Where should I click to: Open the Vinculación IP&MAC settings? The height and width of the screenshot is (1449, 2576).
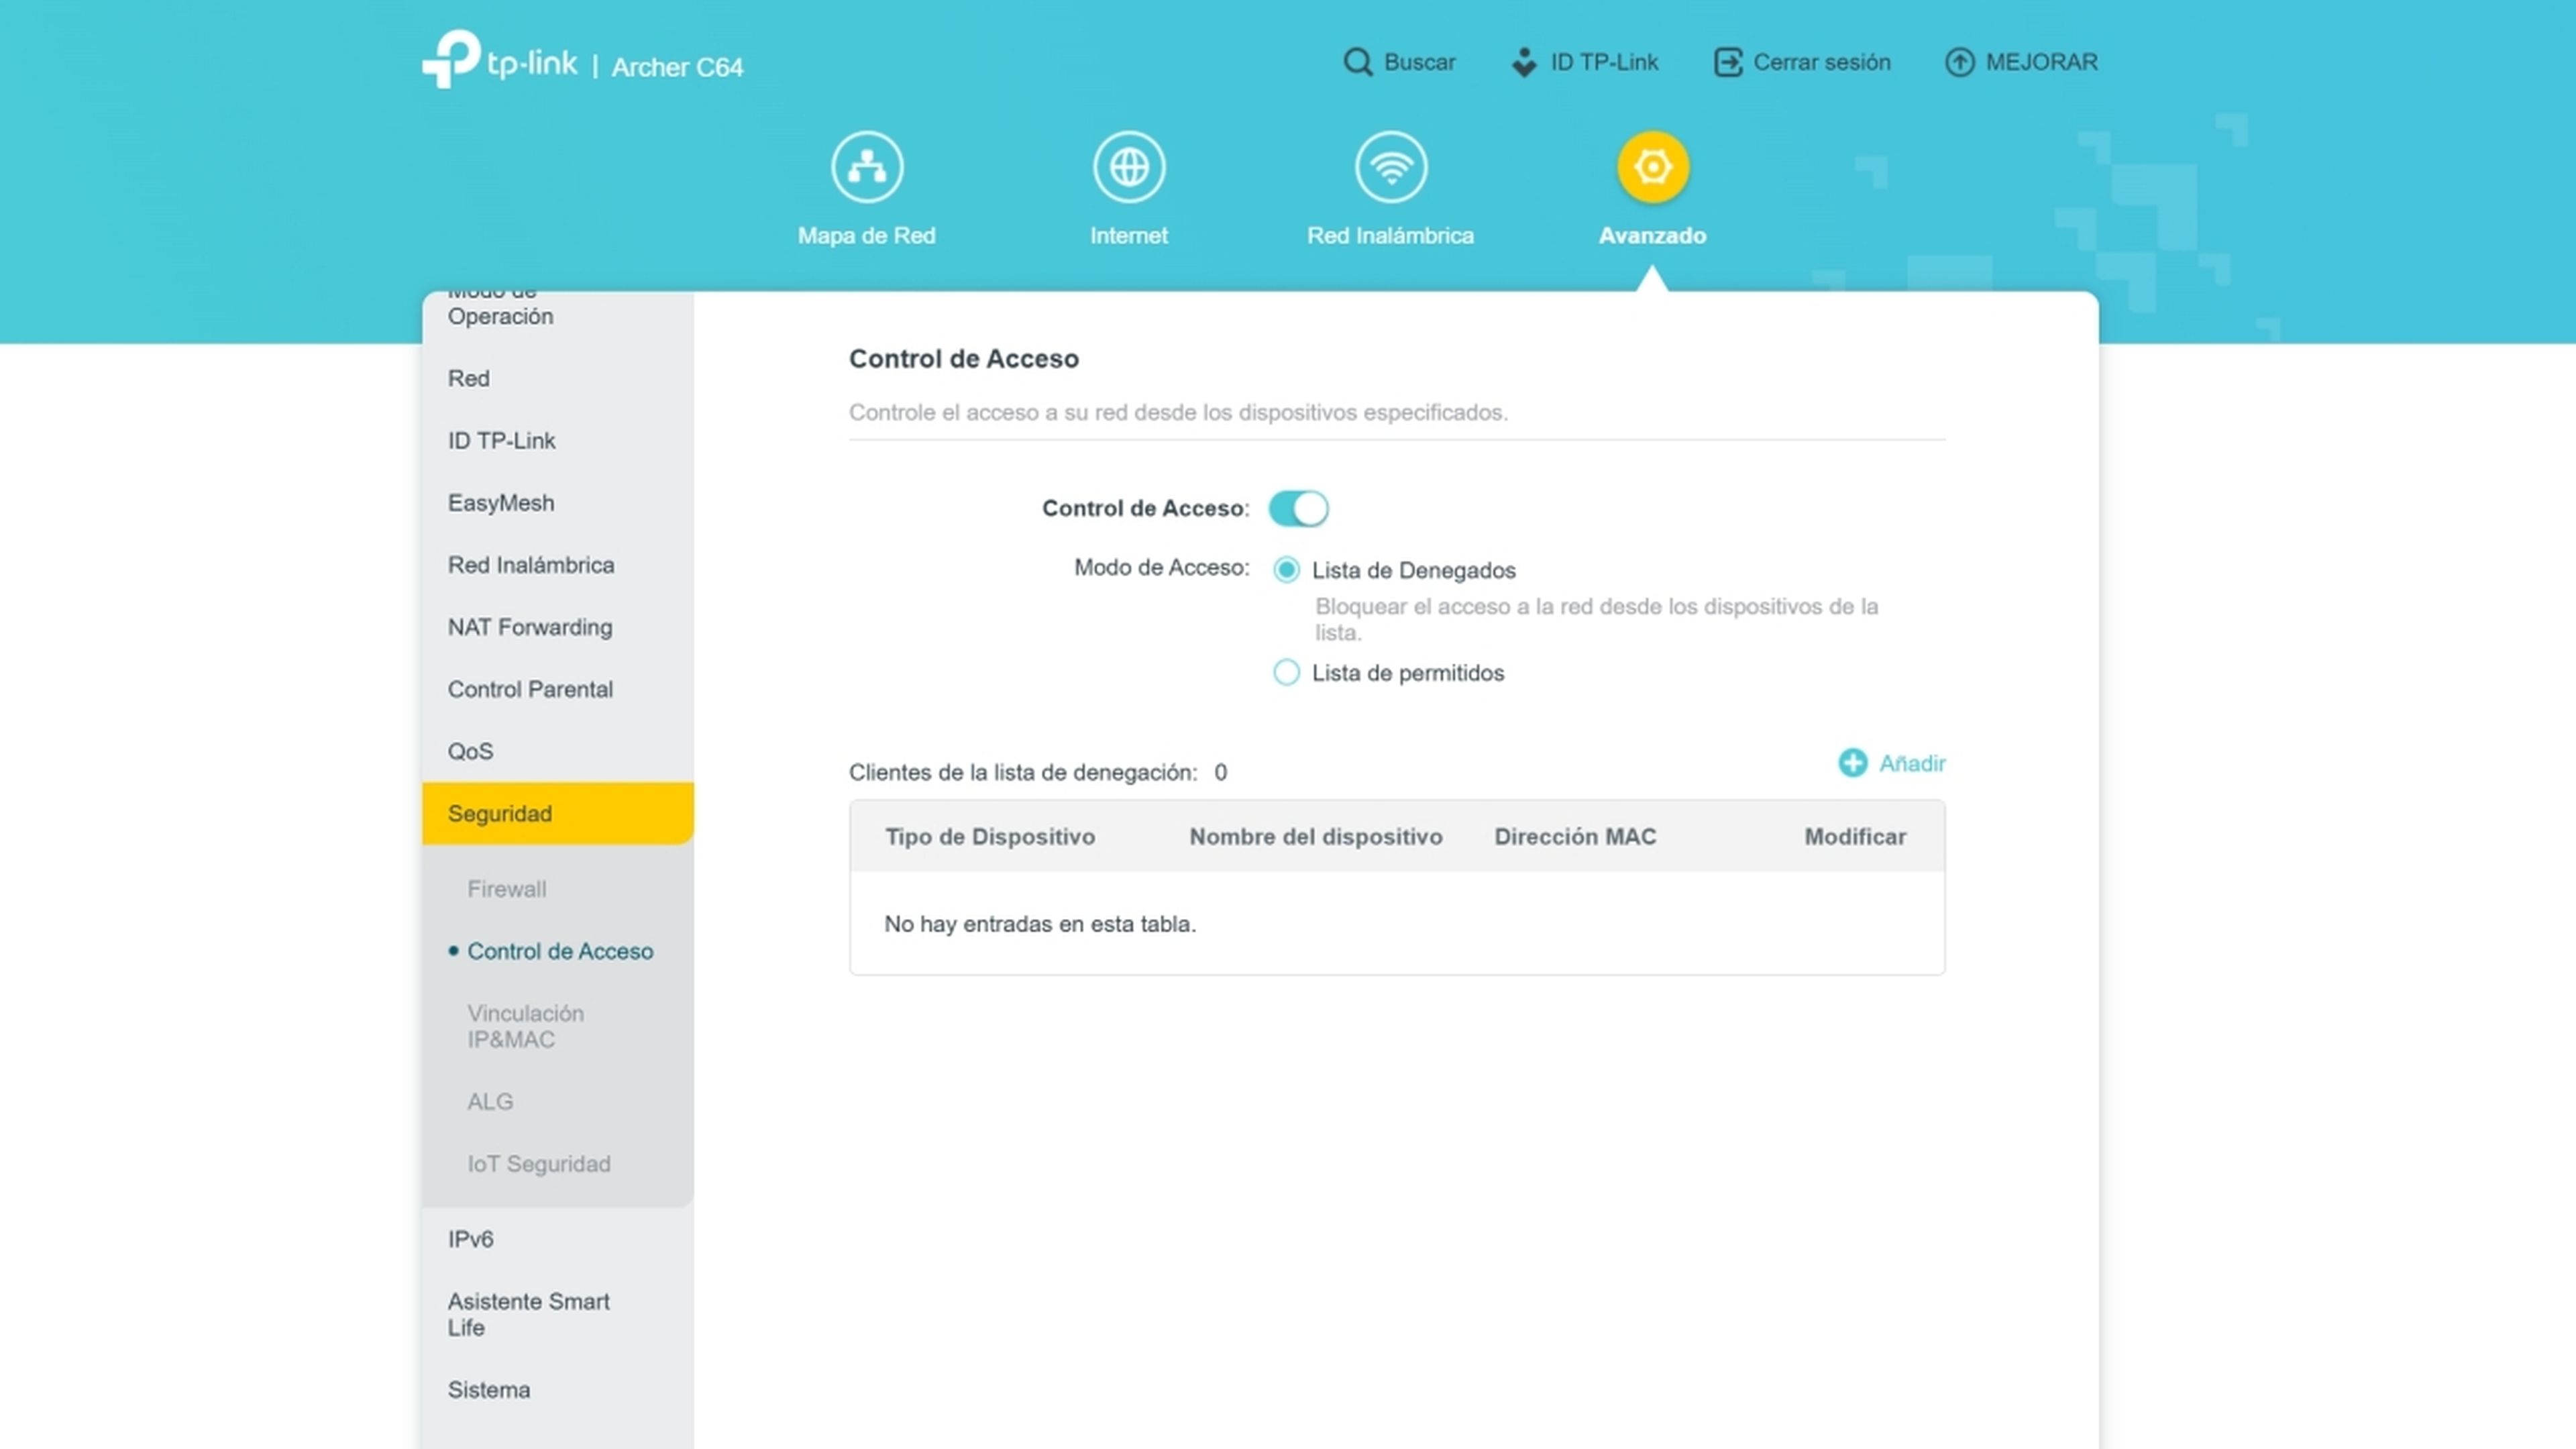pyautogui.click(x=525, y=1026)
